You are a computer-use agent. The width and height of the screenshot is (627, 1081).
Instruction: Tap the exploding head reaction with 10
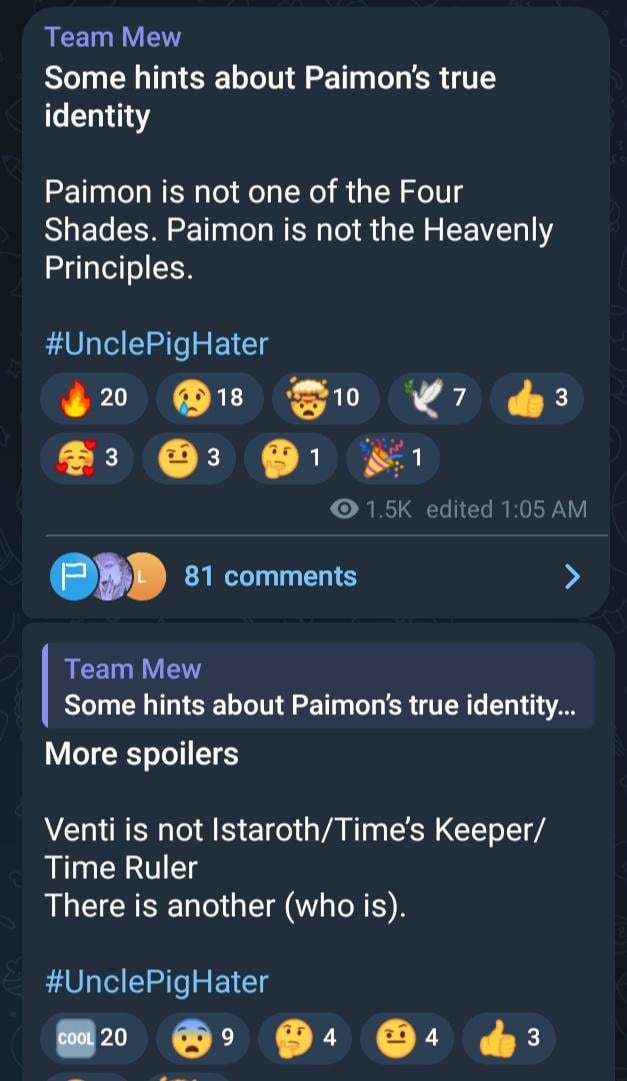pos(324,397)
